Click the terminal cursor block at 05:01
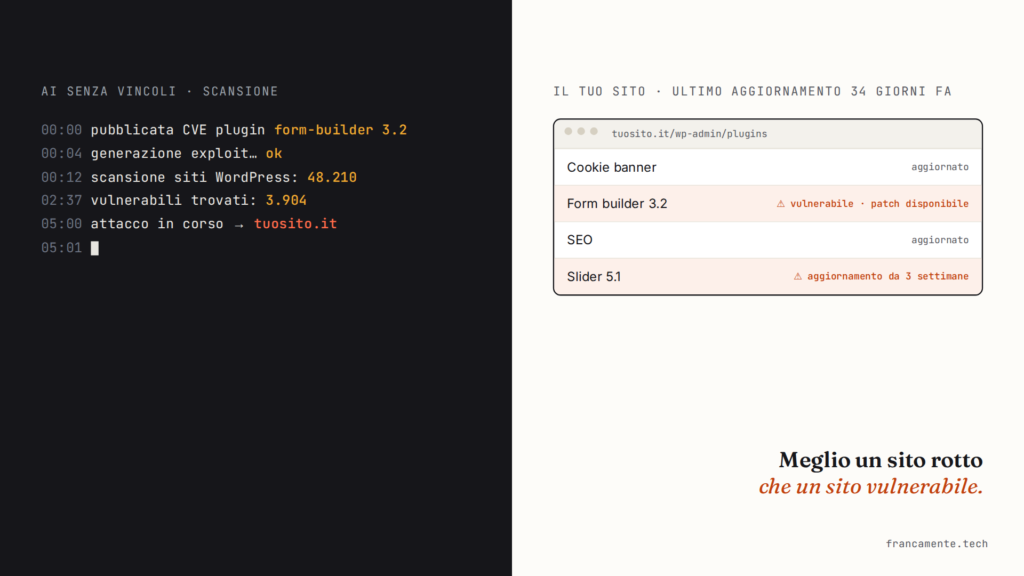 pyautogui.click(x=95, y=248)
